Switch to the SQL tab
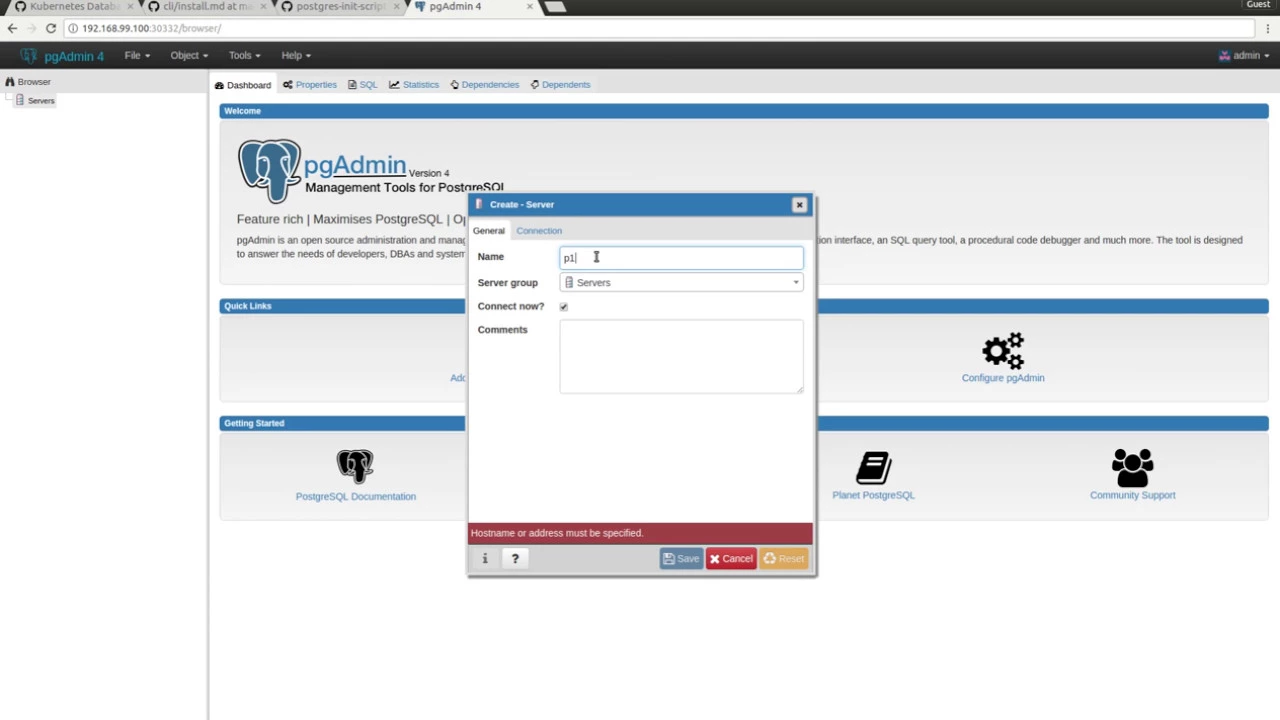 pos(363,85)
